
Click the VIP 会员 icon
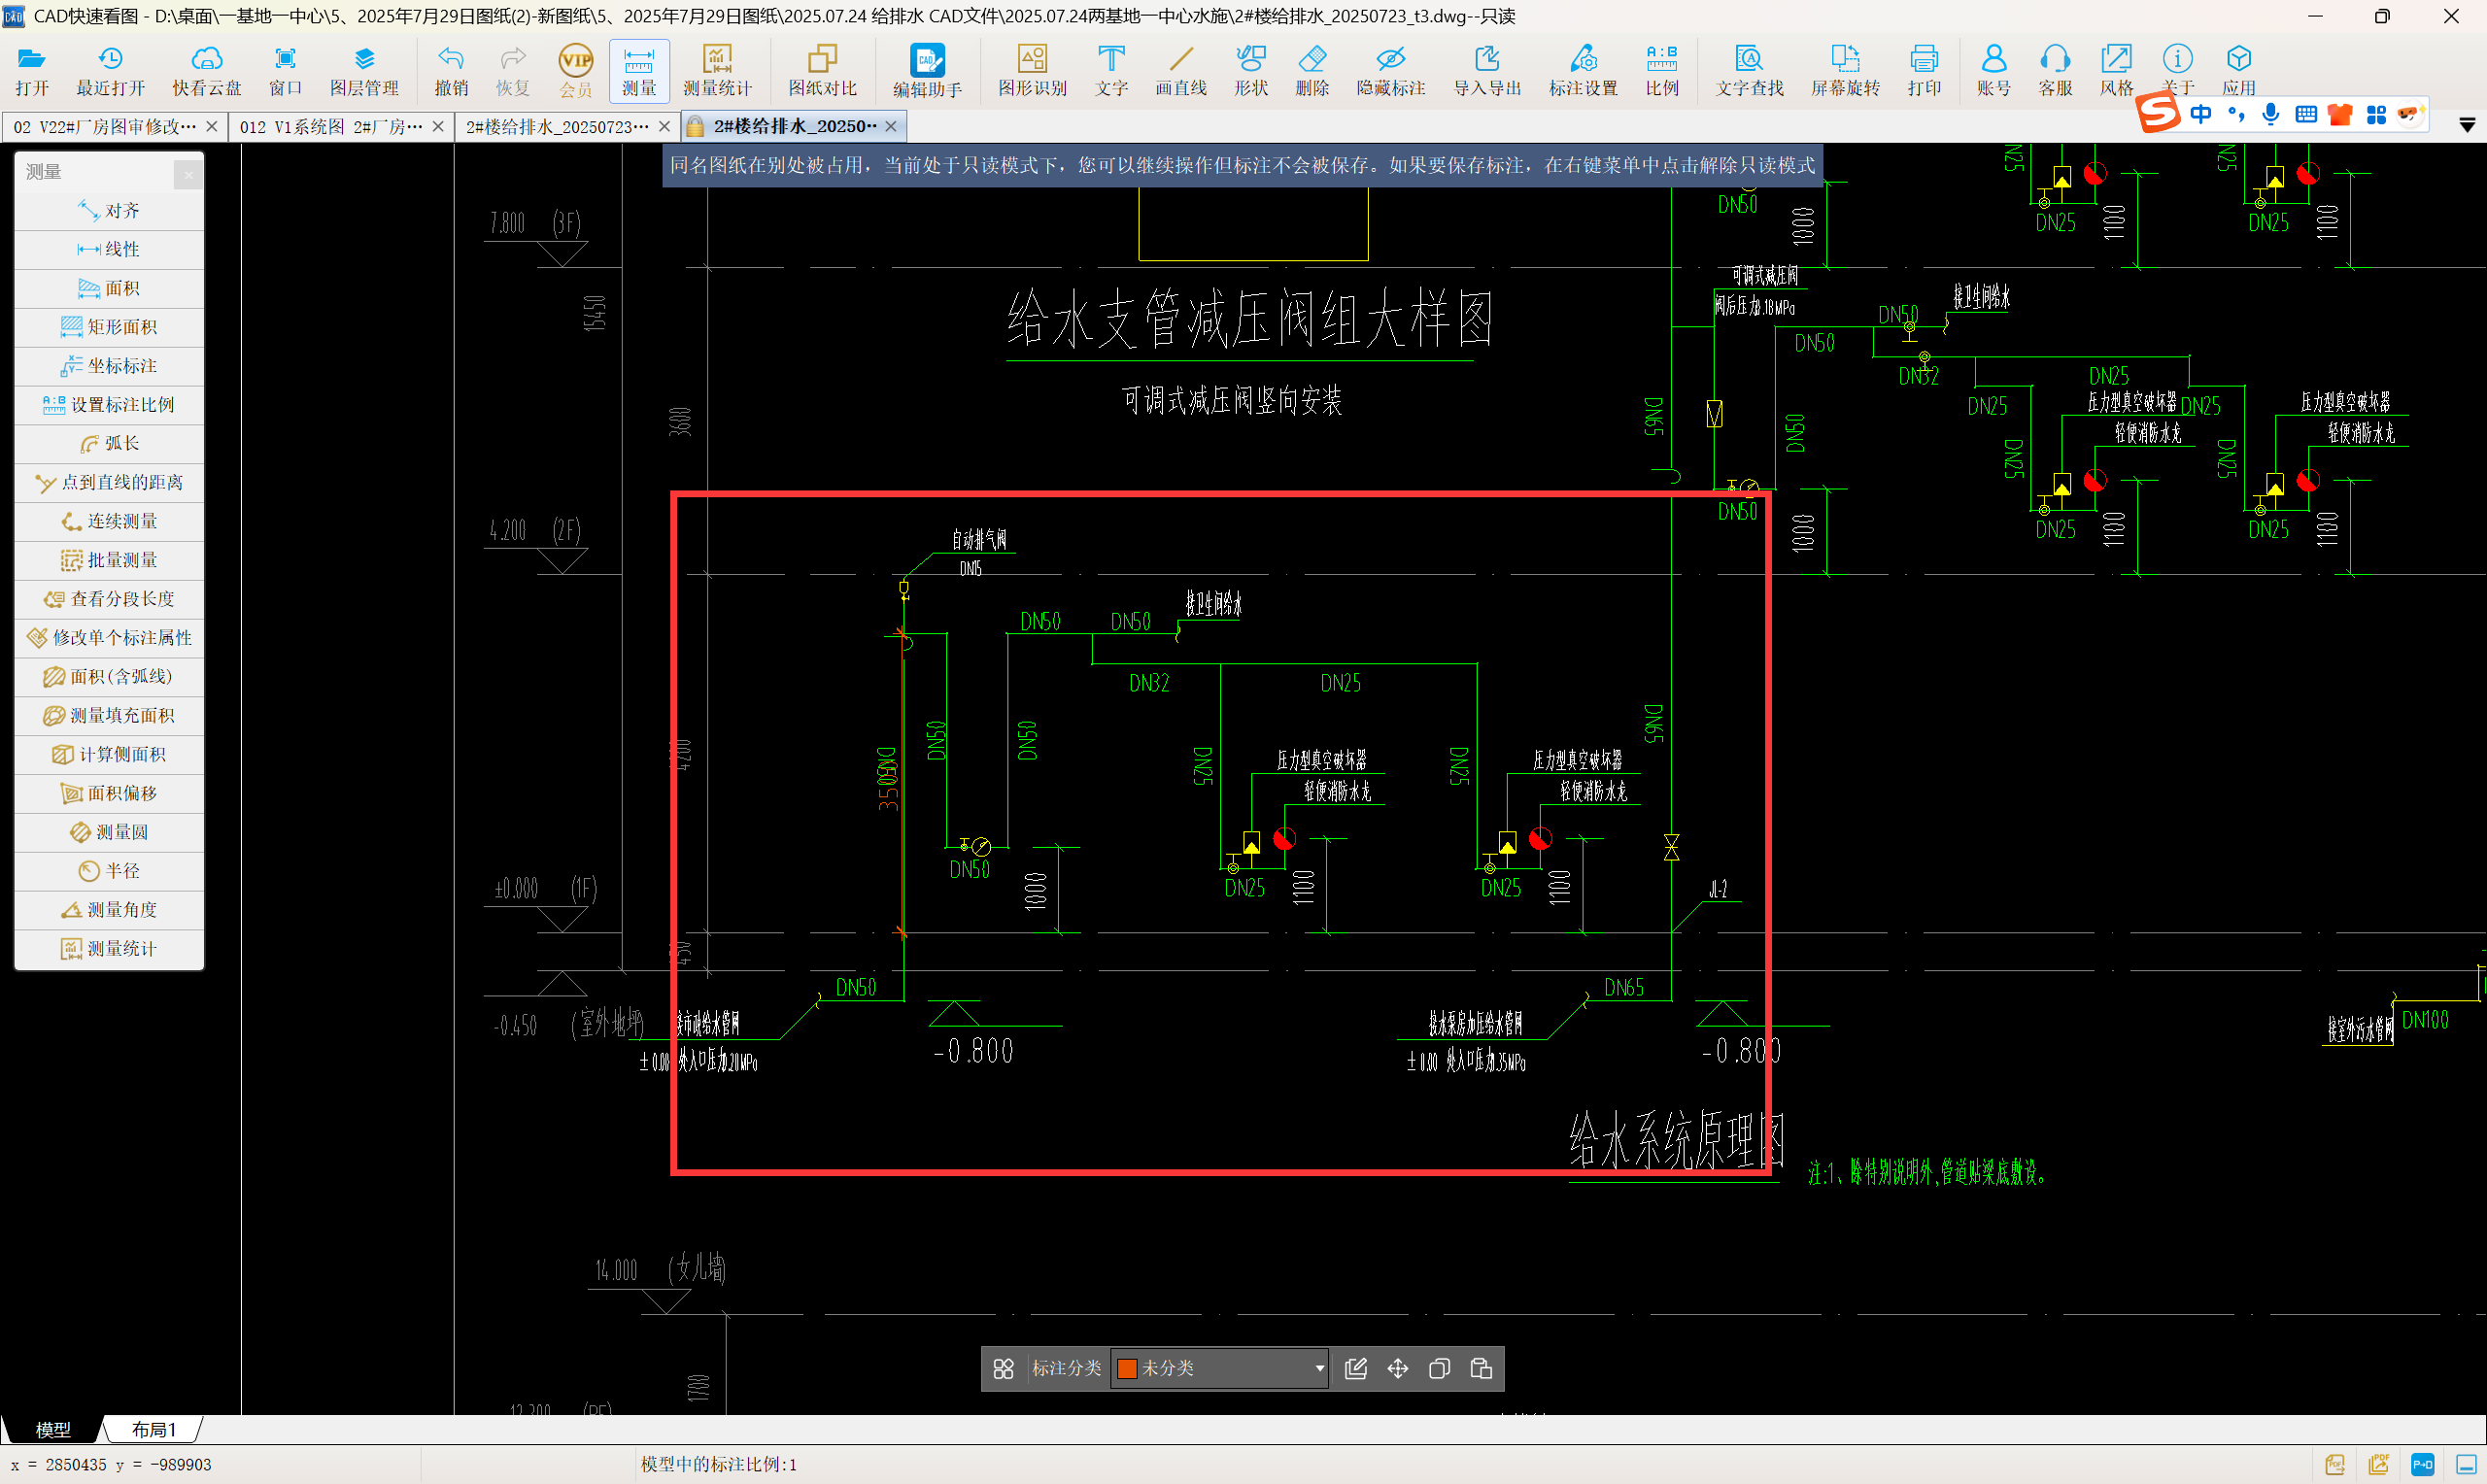point(575,71)
